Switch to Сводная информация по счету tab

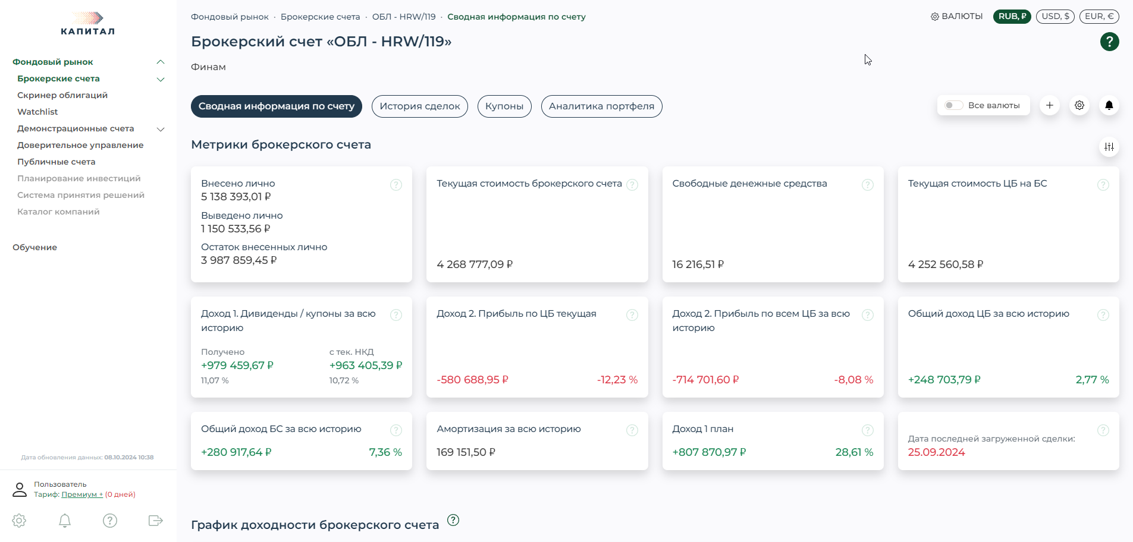276,106
